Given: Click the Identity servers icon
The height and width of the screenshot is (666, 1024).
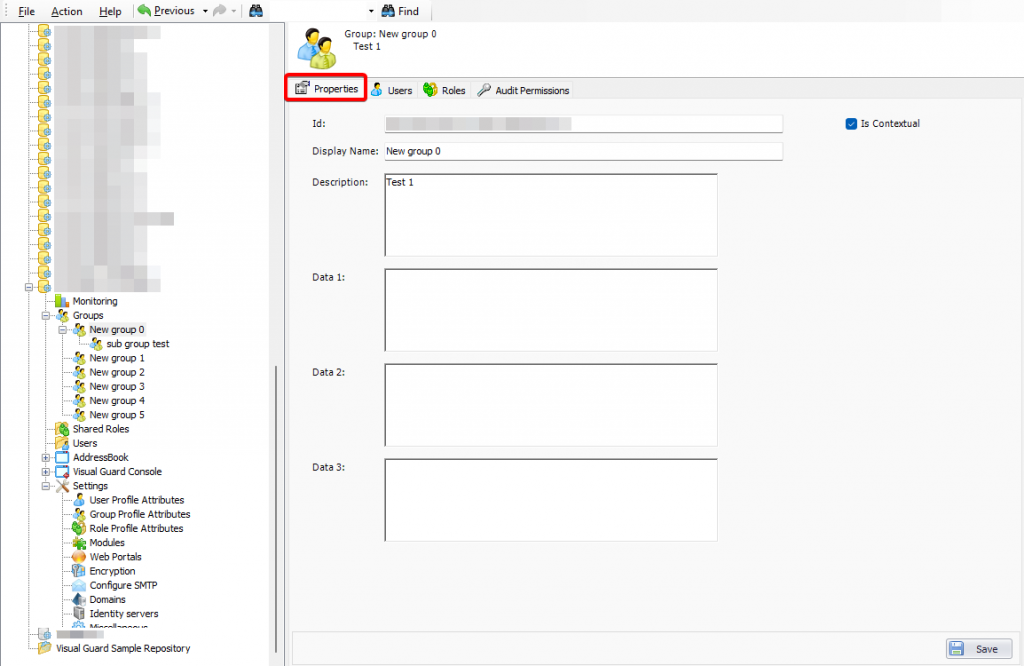Looking at the screenshot, I should click(79, 614).
